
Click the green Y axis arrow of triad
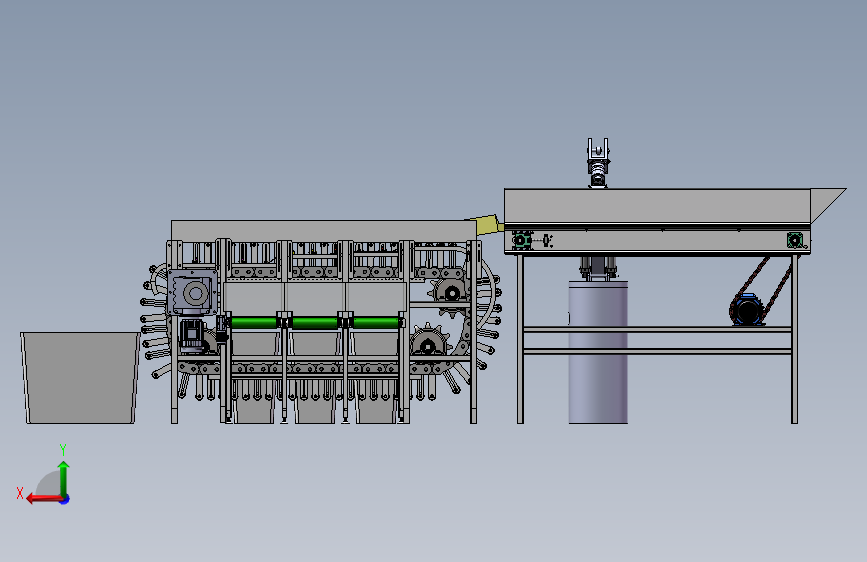click(x=64, y=478)
